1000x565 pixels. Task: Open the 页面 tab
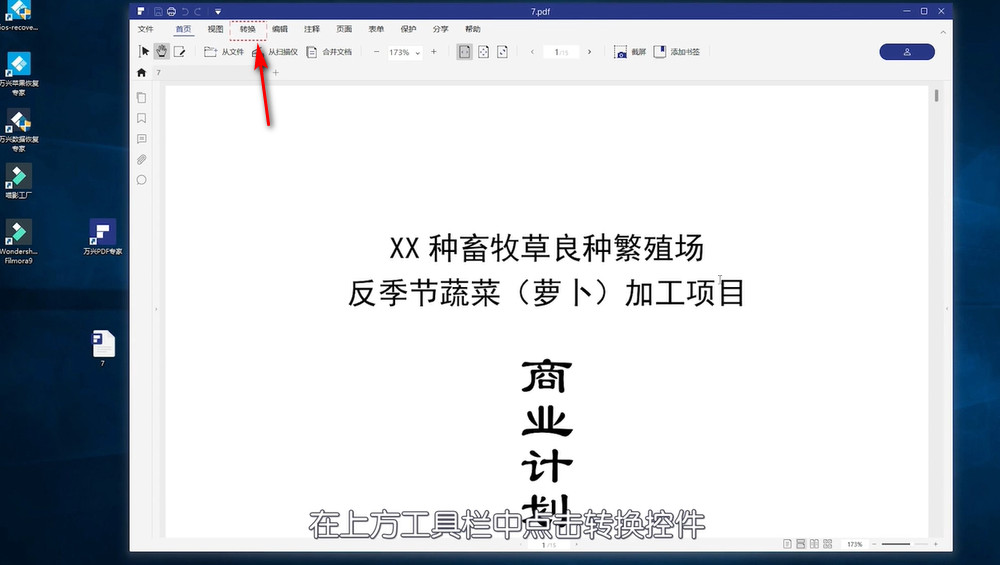tap(344, 29)
